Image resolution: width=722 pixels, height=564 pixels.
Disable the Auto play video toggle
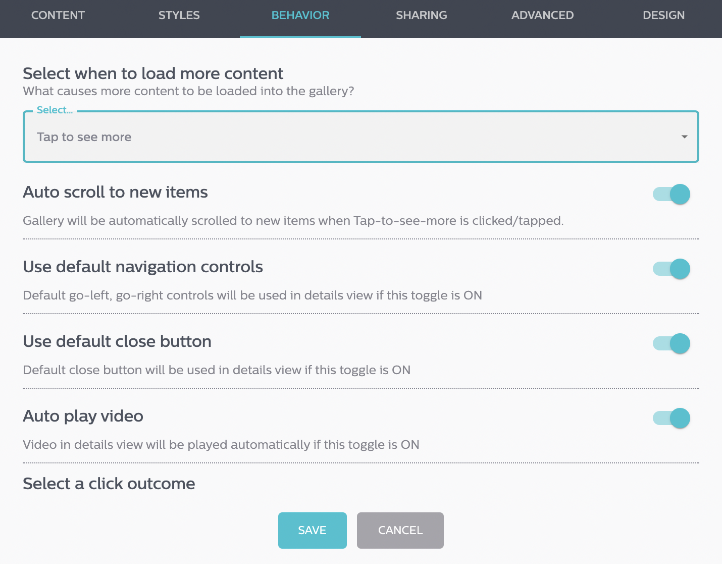click(x=671, y=418)
